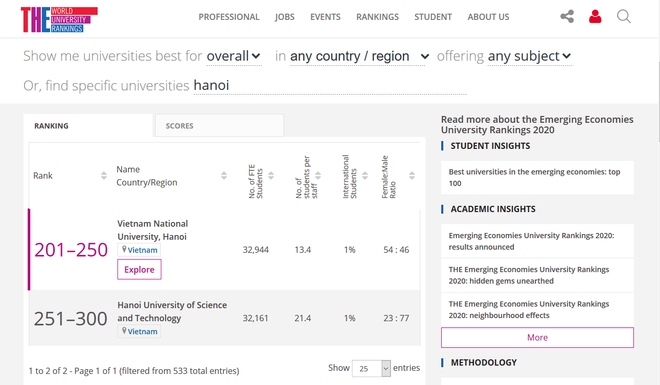Click Vietnam location tag under Hanoi University of Science
660x385 pixels.
pos(139,332)
